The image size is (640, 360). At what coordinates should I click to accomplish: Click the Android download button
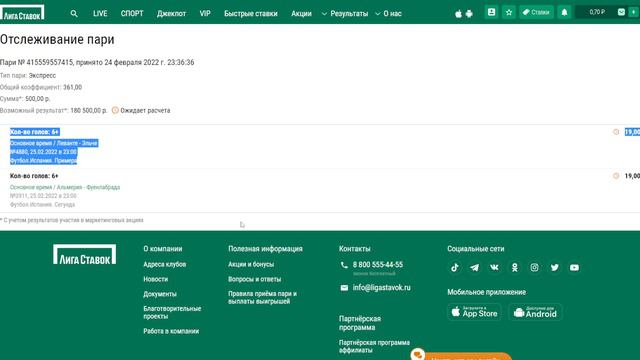pos(535,312)
